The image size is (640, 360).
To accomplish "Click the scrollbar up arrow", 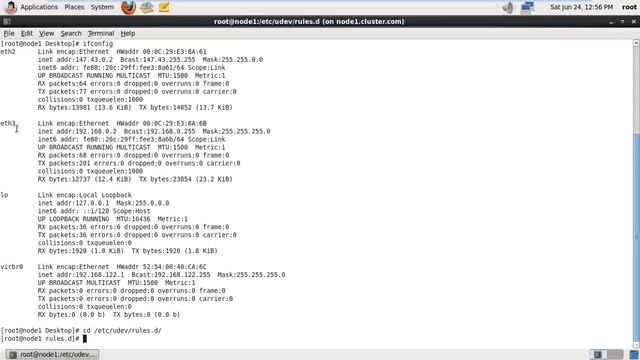I will click(636, 42).
